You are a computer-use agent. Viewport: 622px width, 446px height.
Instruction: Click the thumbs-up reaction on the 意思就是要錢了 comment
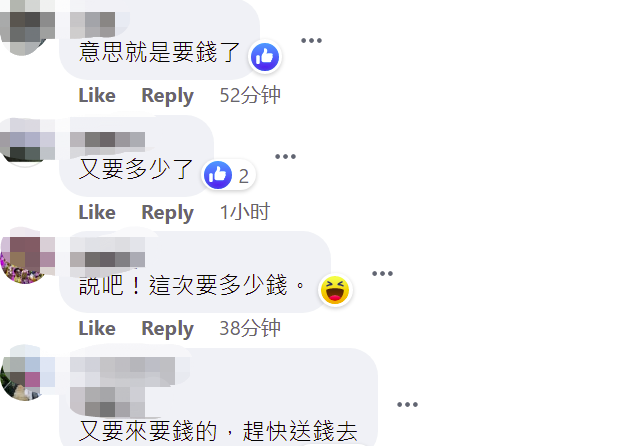(x=265, y=57)
